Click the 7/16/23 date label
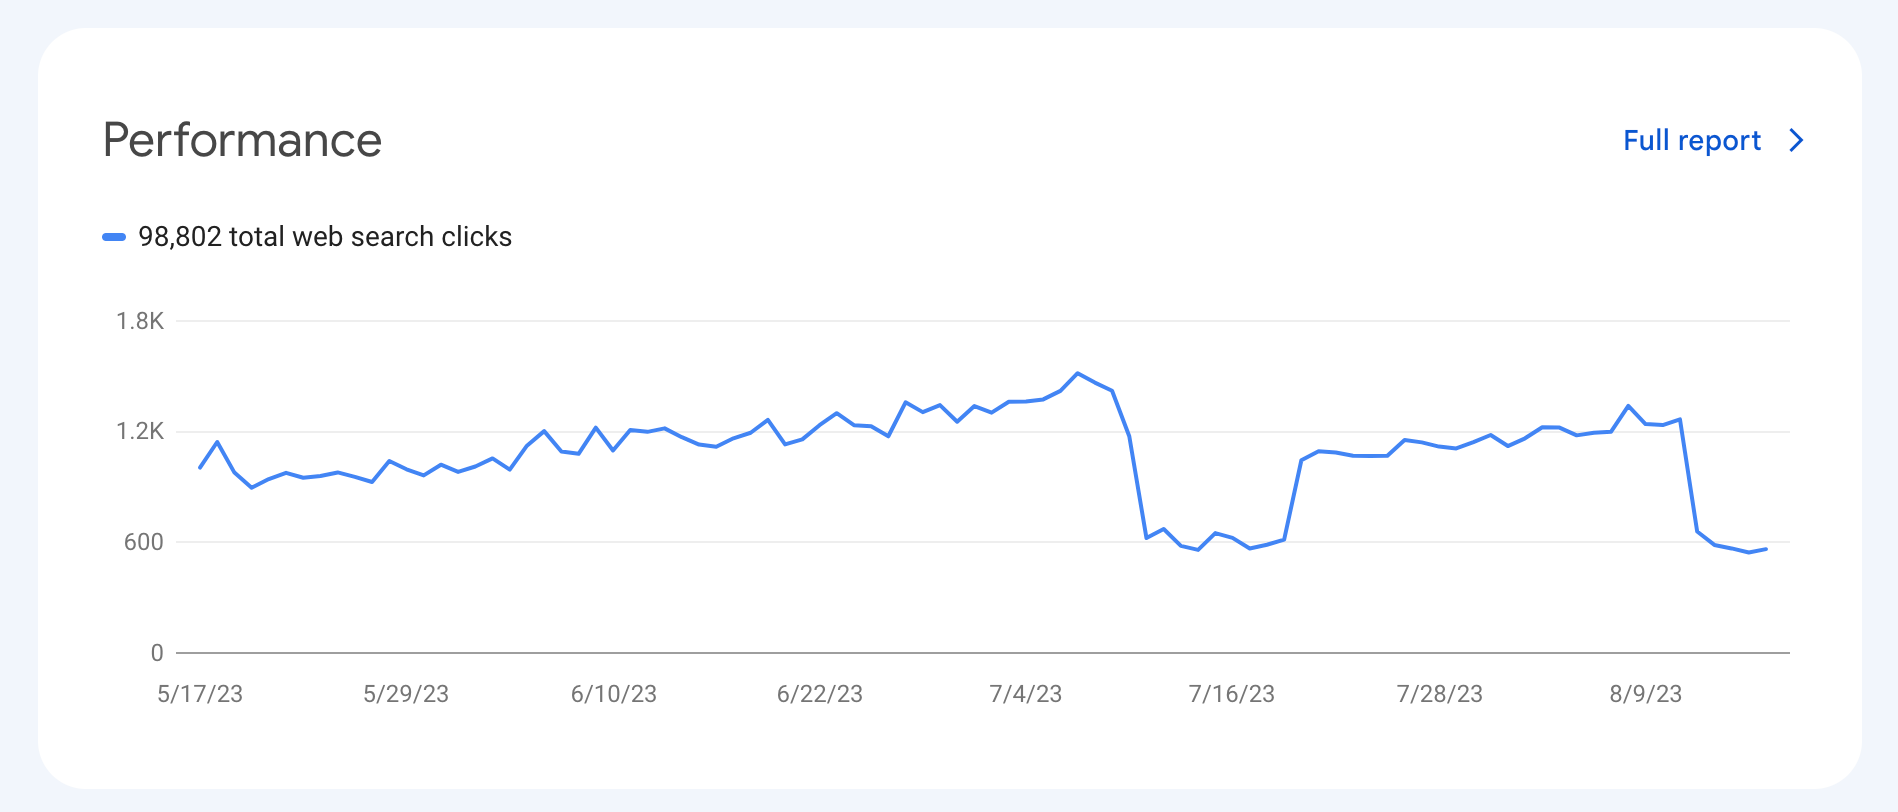 pos(1232,694)
